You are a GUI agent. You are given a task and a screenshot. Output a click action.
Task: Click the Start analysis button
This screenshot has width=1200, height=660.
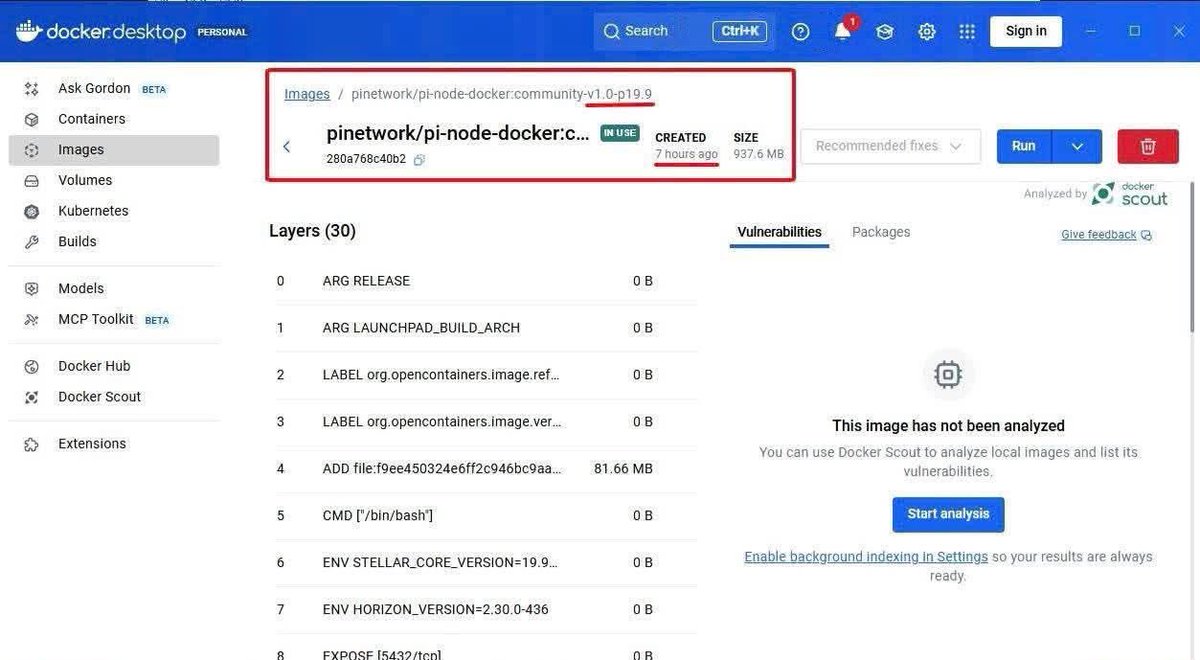[948, 514]
